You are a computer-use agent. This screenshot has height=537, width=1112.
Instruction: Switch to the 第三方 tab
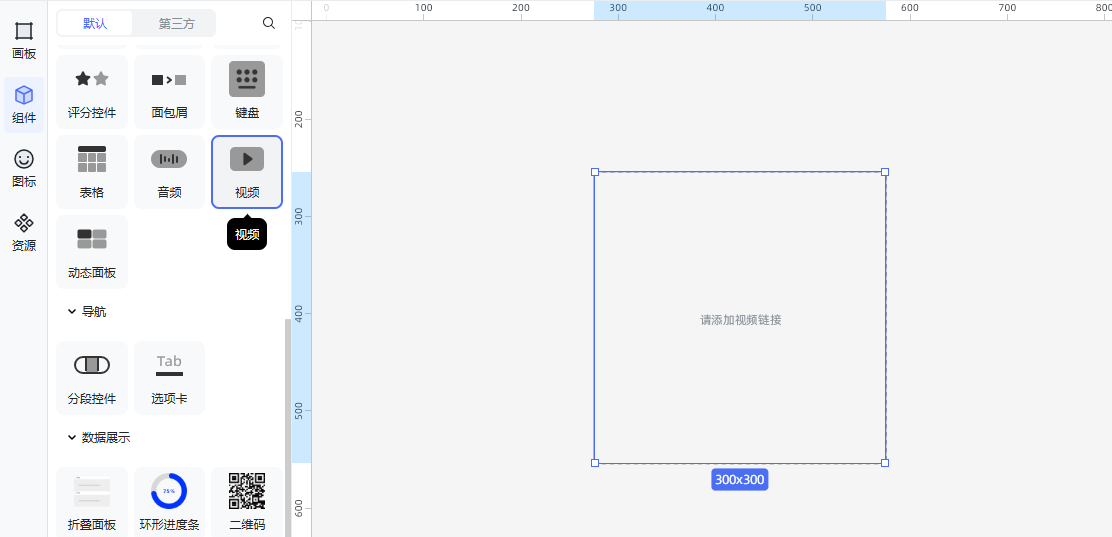pyautogui.click(x=176, y=23)
